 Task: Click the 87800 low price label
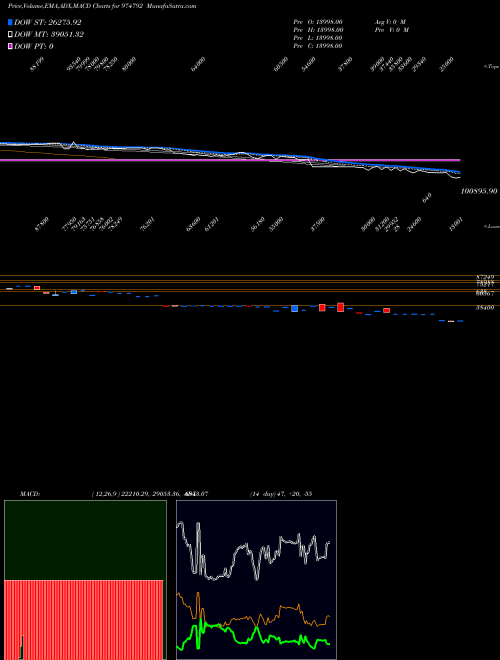coord(42,224)
